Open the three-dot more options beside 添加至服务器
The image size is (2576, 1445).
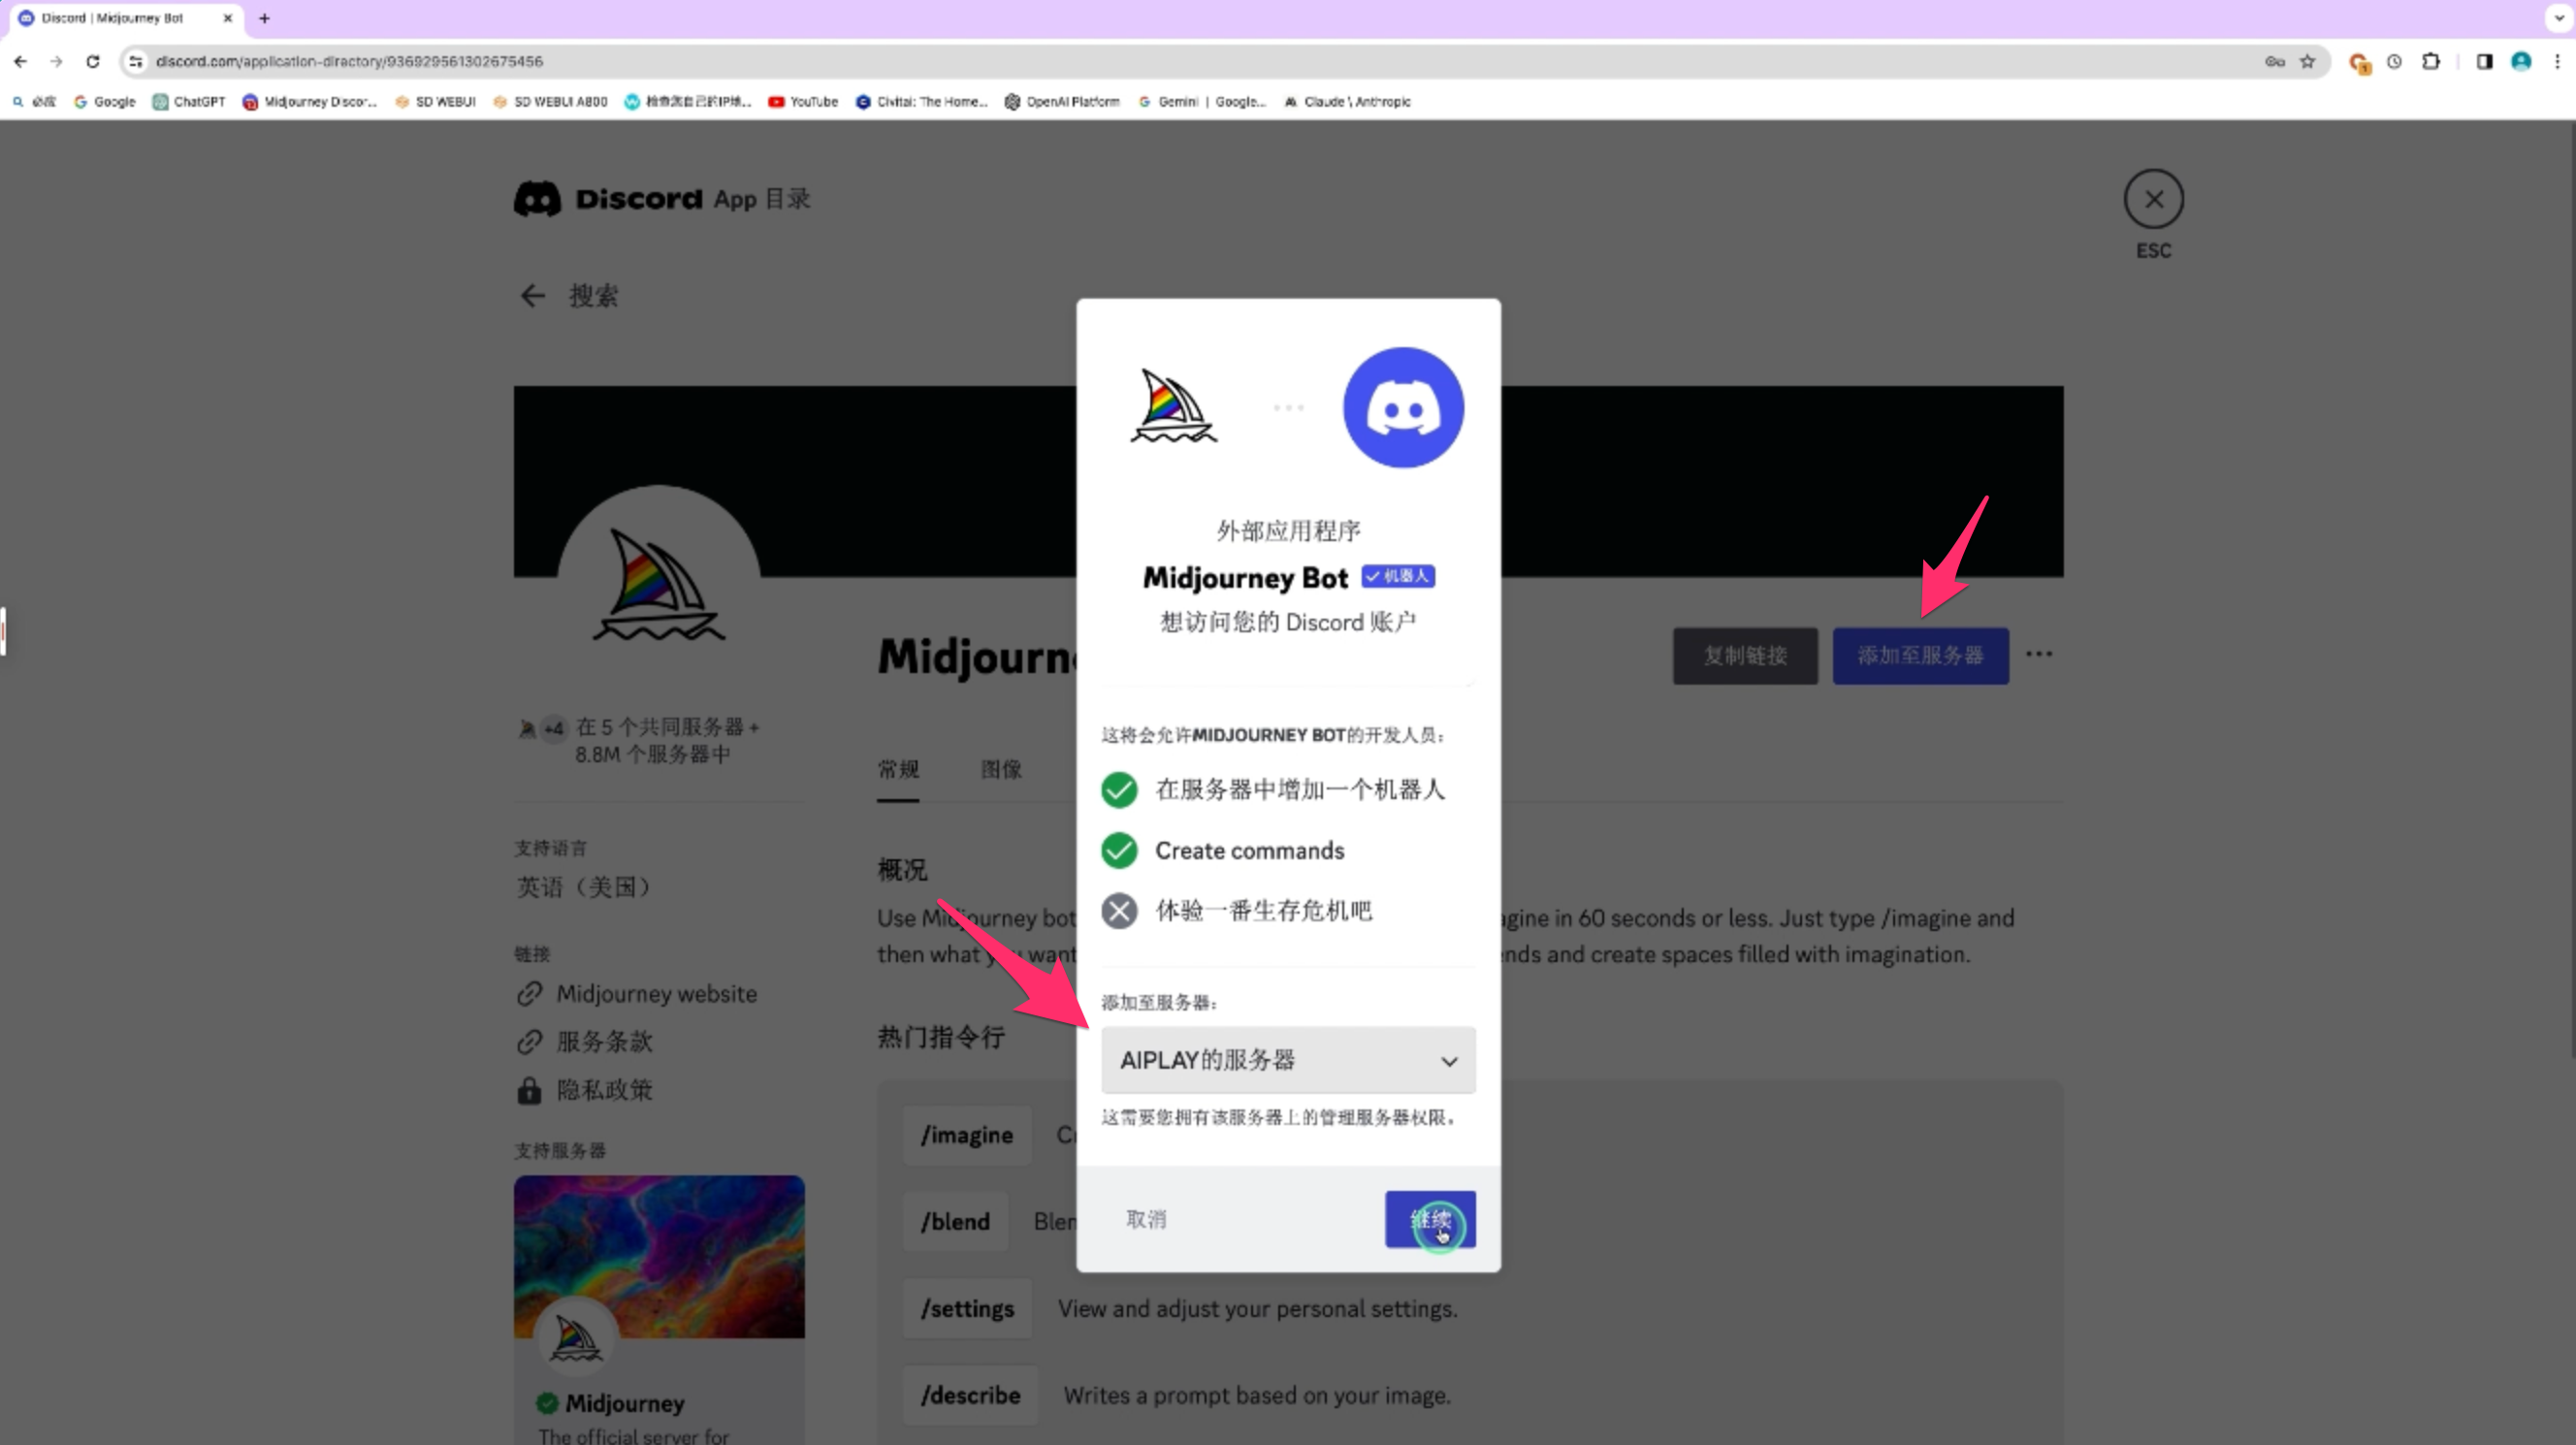coord(2039,654)
